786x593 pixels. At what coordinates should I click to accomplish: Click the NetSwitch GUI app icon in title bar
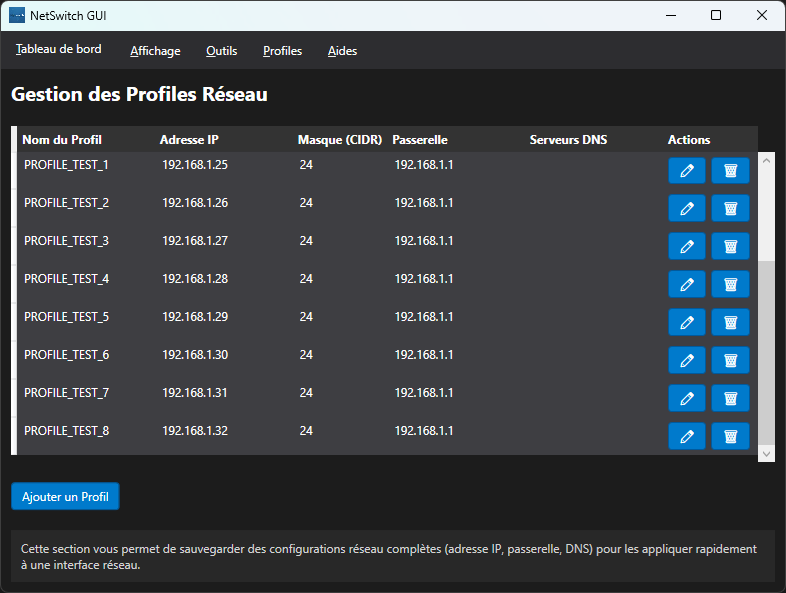coord(17,16)
